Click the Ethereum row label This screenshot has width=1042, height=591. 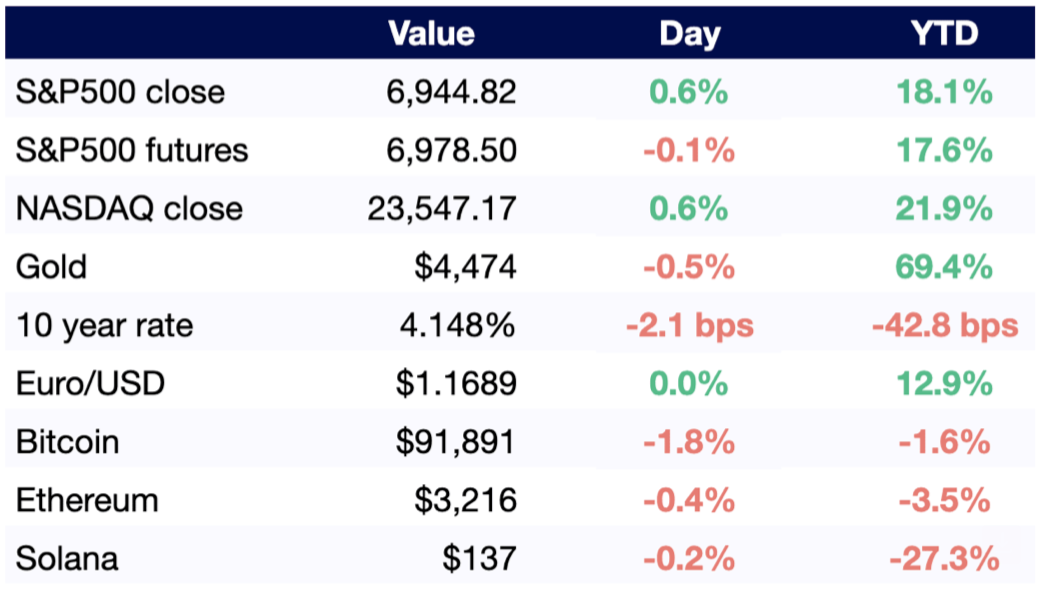[x=87, y=499]
